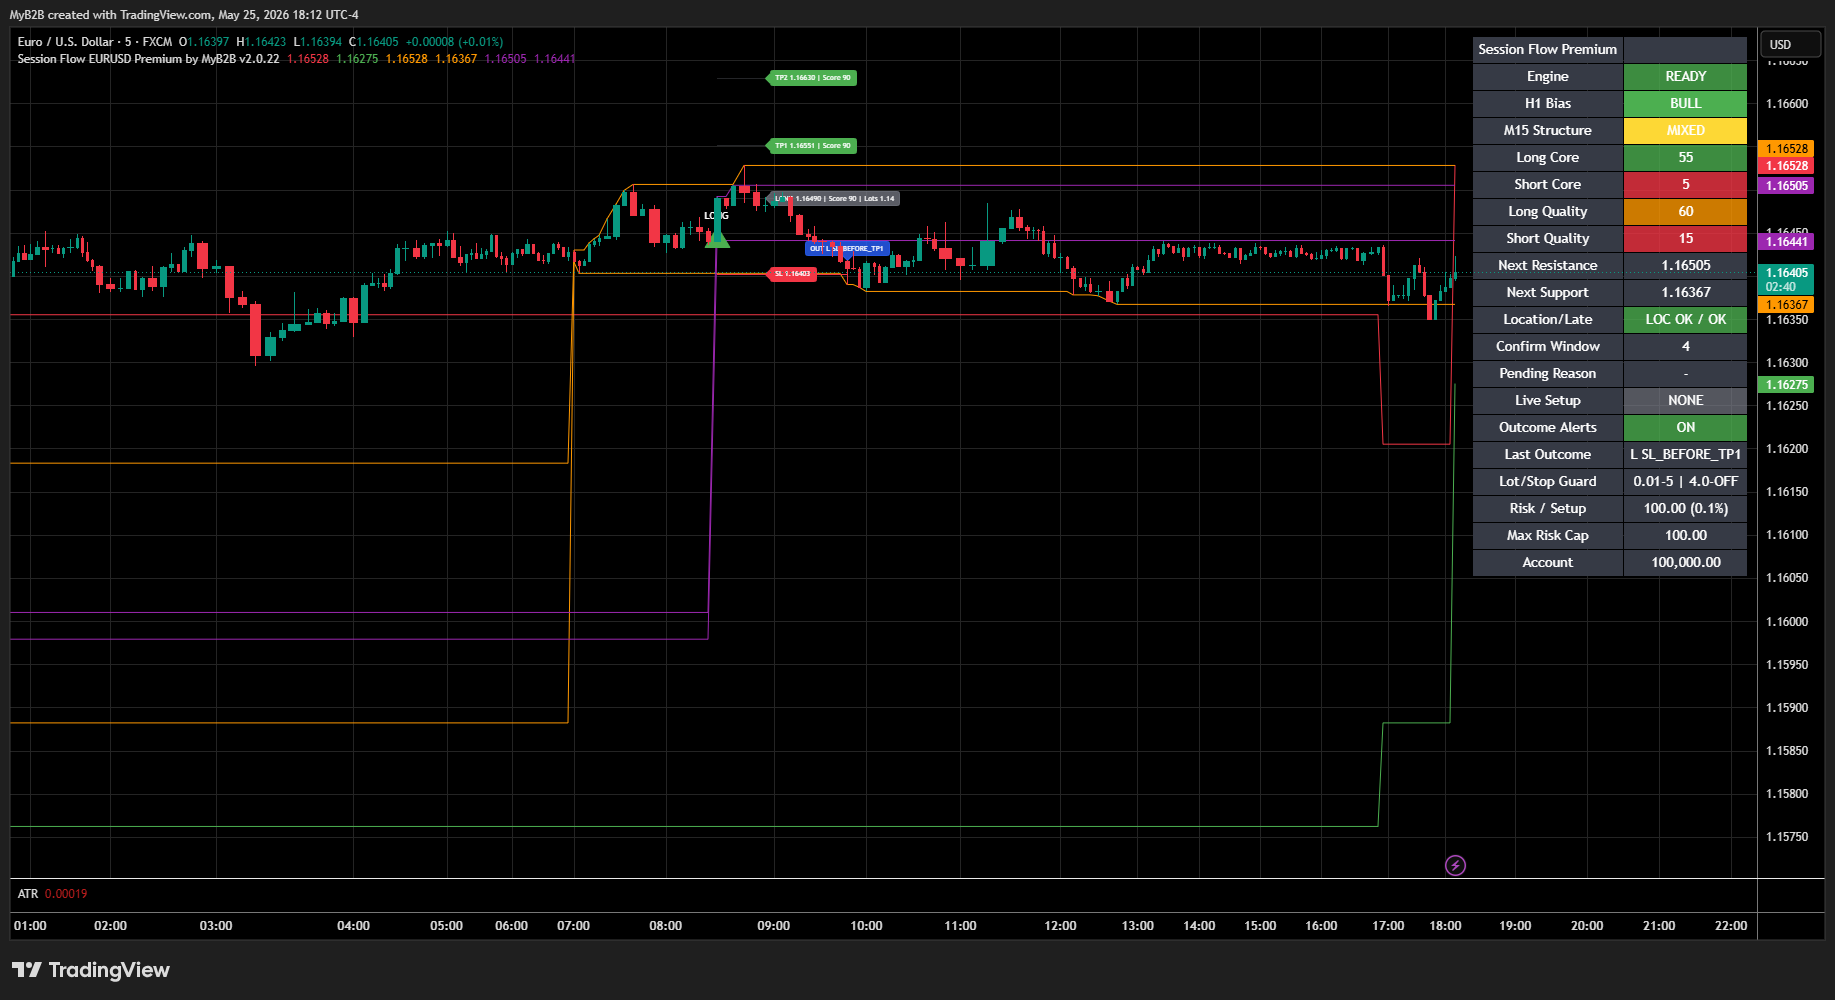Click the green ON cell for Outcome Alerts
This screenshot has width=1835, height=1000.
1685,427
